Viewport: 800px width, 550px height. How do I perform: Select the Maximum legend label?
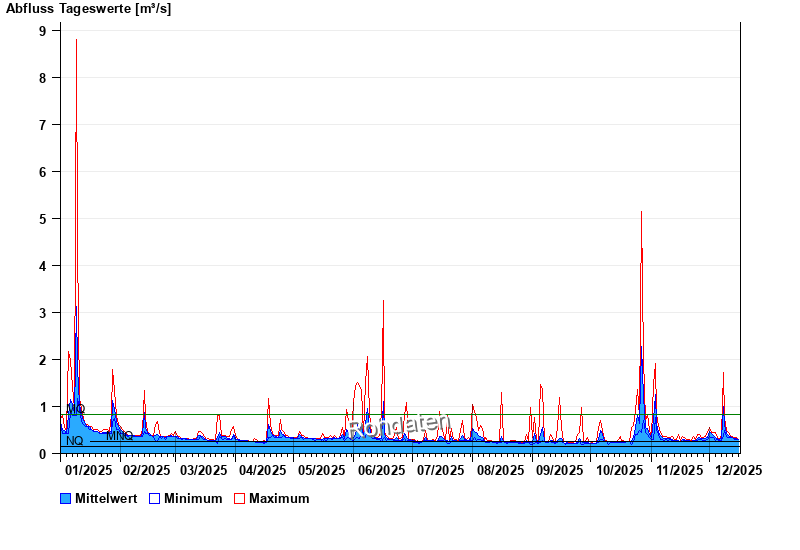pyautogui.click(x=279, y=498)
